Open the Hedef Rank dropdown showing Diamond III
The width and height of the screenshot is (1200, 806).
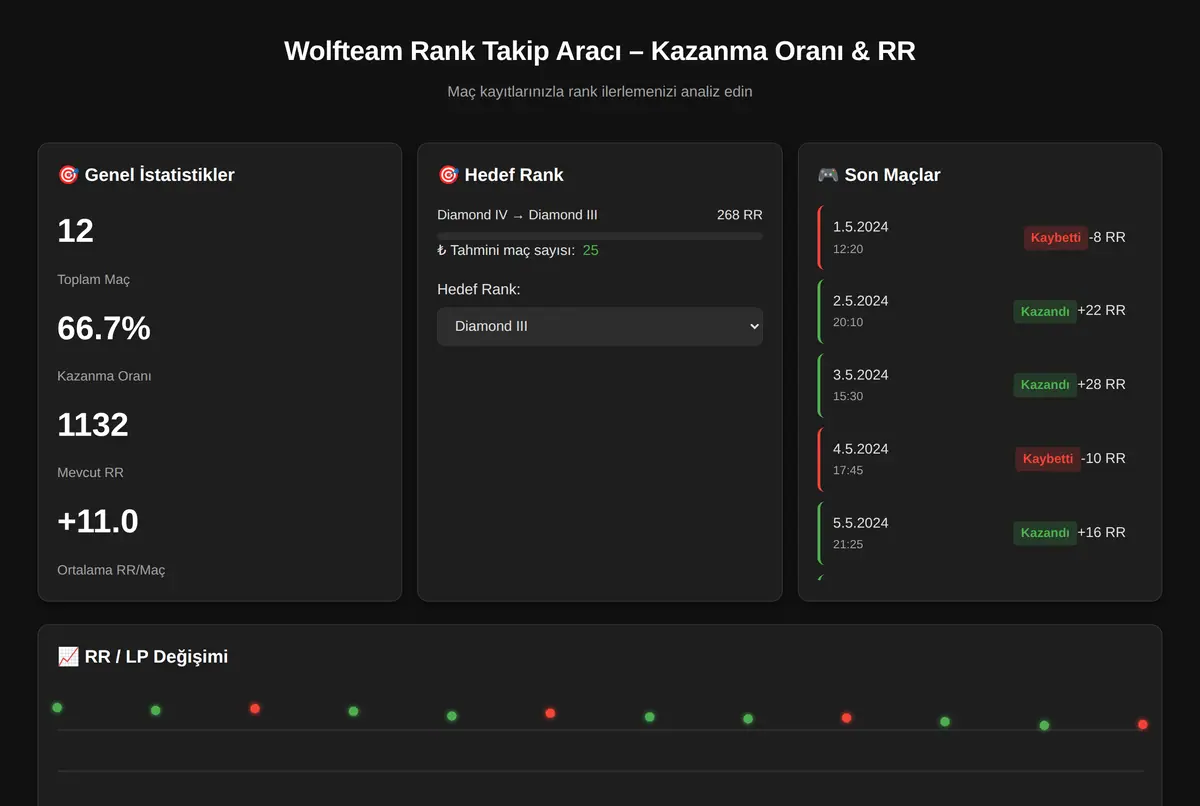600,326
